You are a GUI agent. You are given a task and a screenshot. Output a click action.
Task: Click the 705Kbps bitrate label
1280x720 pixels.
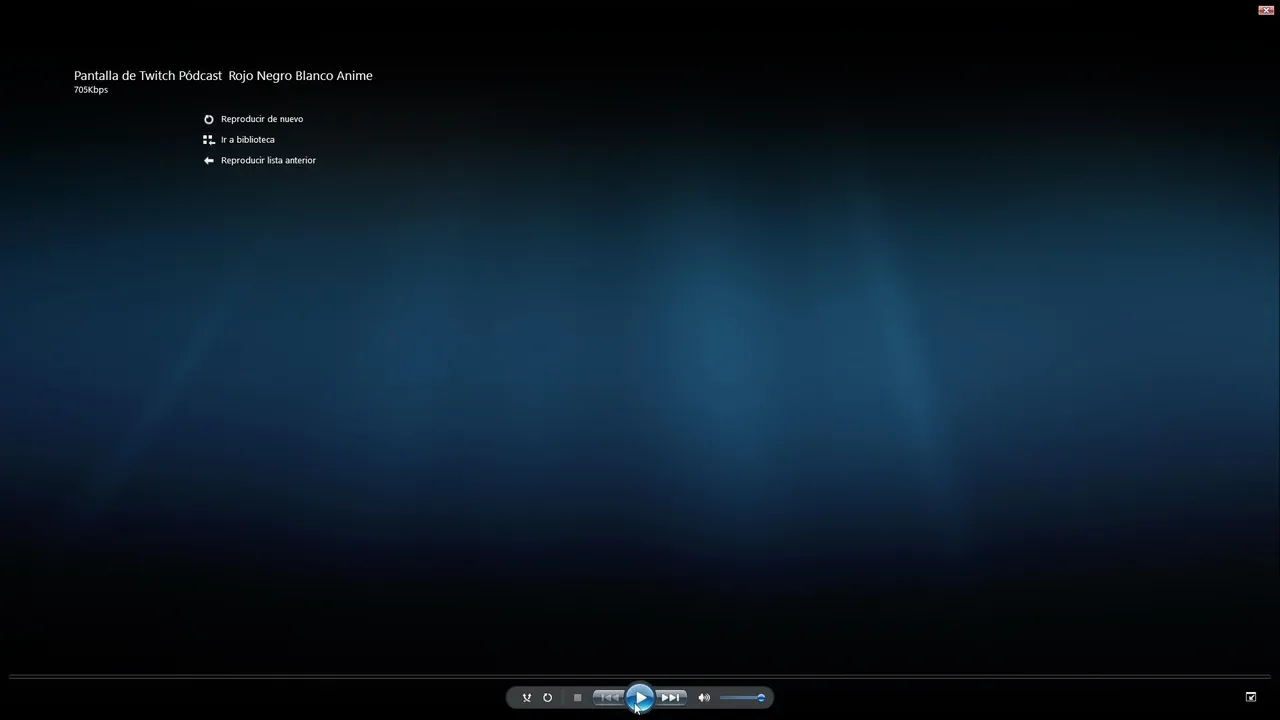click(x=91, y=90)
